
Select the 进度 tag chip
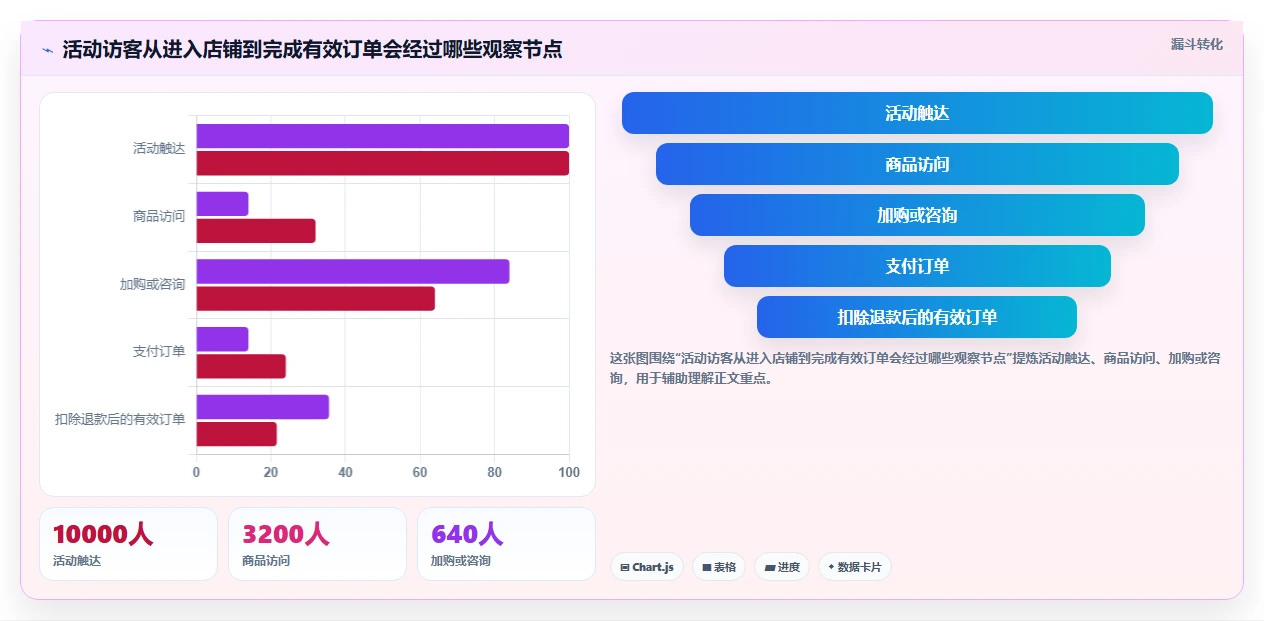[782, 567]
